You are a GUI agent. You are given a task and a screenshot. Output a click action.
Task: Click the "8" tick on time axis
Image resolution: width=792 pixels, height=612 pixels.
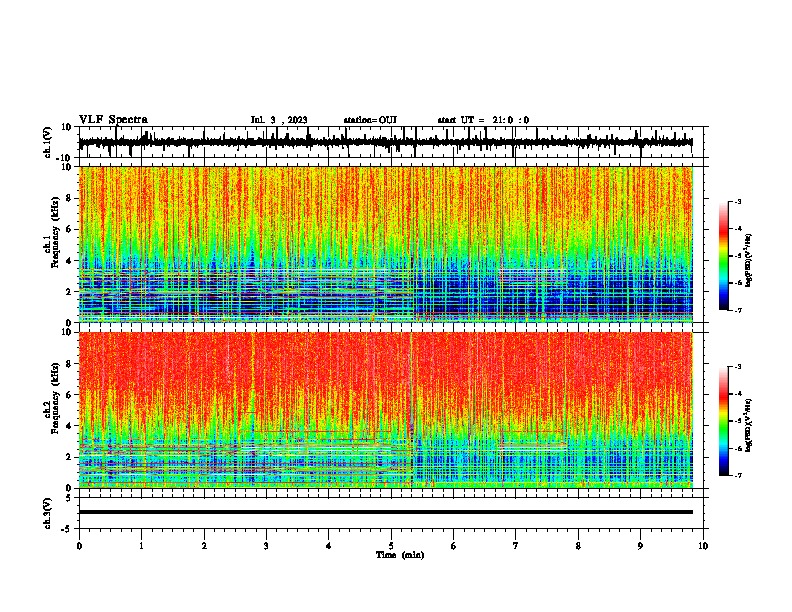(578, 545)
